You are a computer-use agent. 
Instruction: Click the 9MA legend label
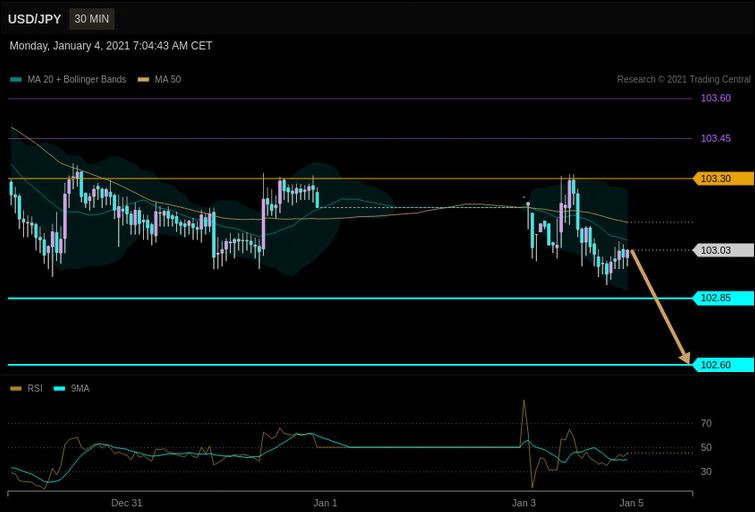[x=80, y=389]
